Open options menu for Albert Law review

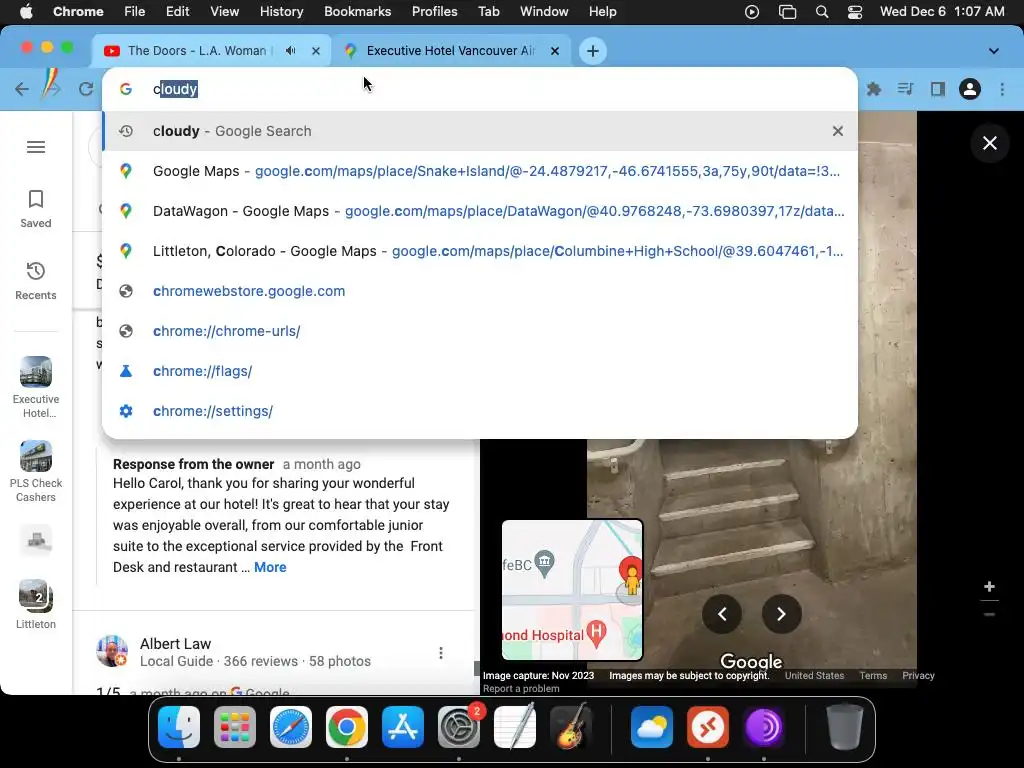pos(441,653)
